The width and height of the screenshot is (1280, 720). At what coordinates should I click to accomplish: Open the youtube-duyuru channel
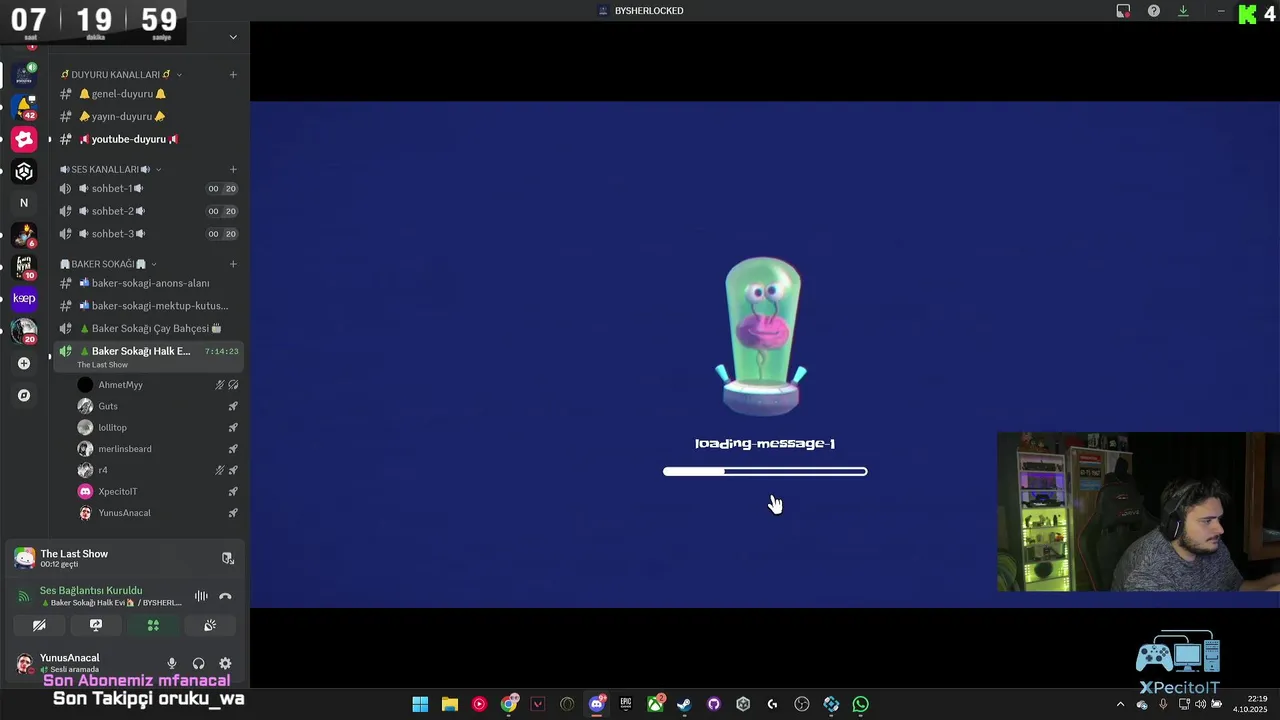[148, 139]
